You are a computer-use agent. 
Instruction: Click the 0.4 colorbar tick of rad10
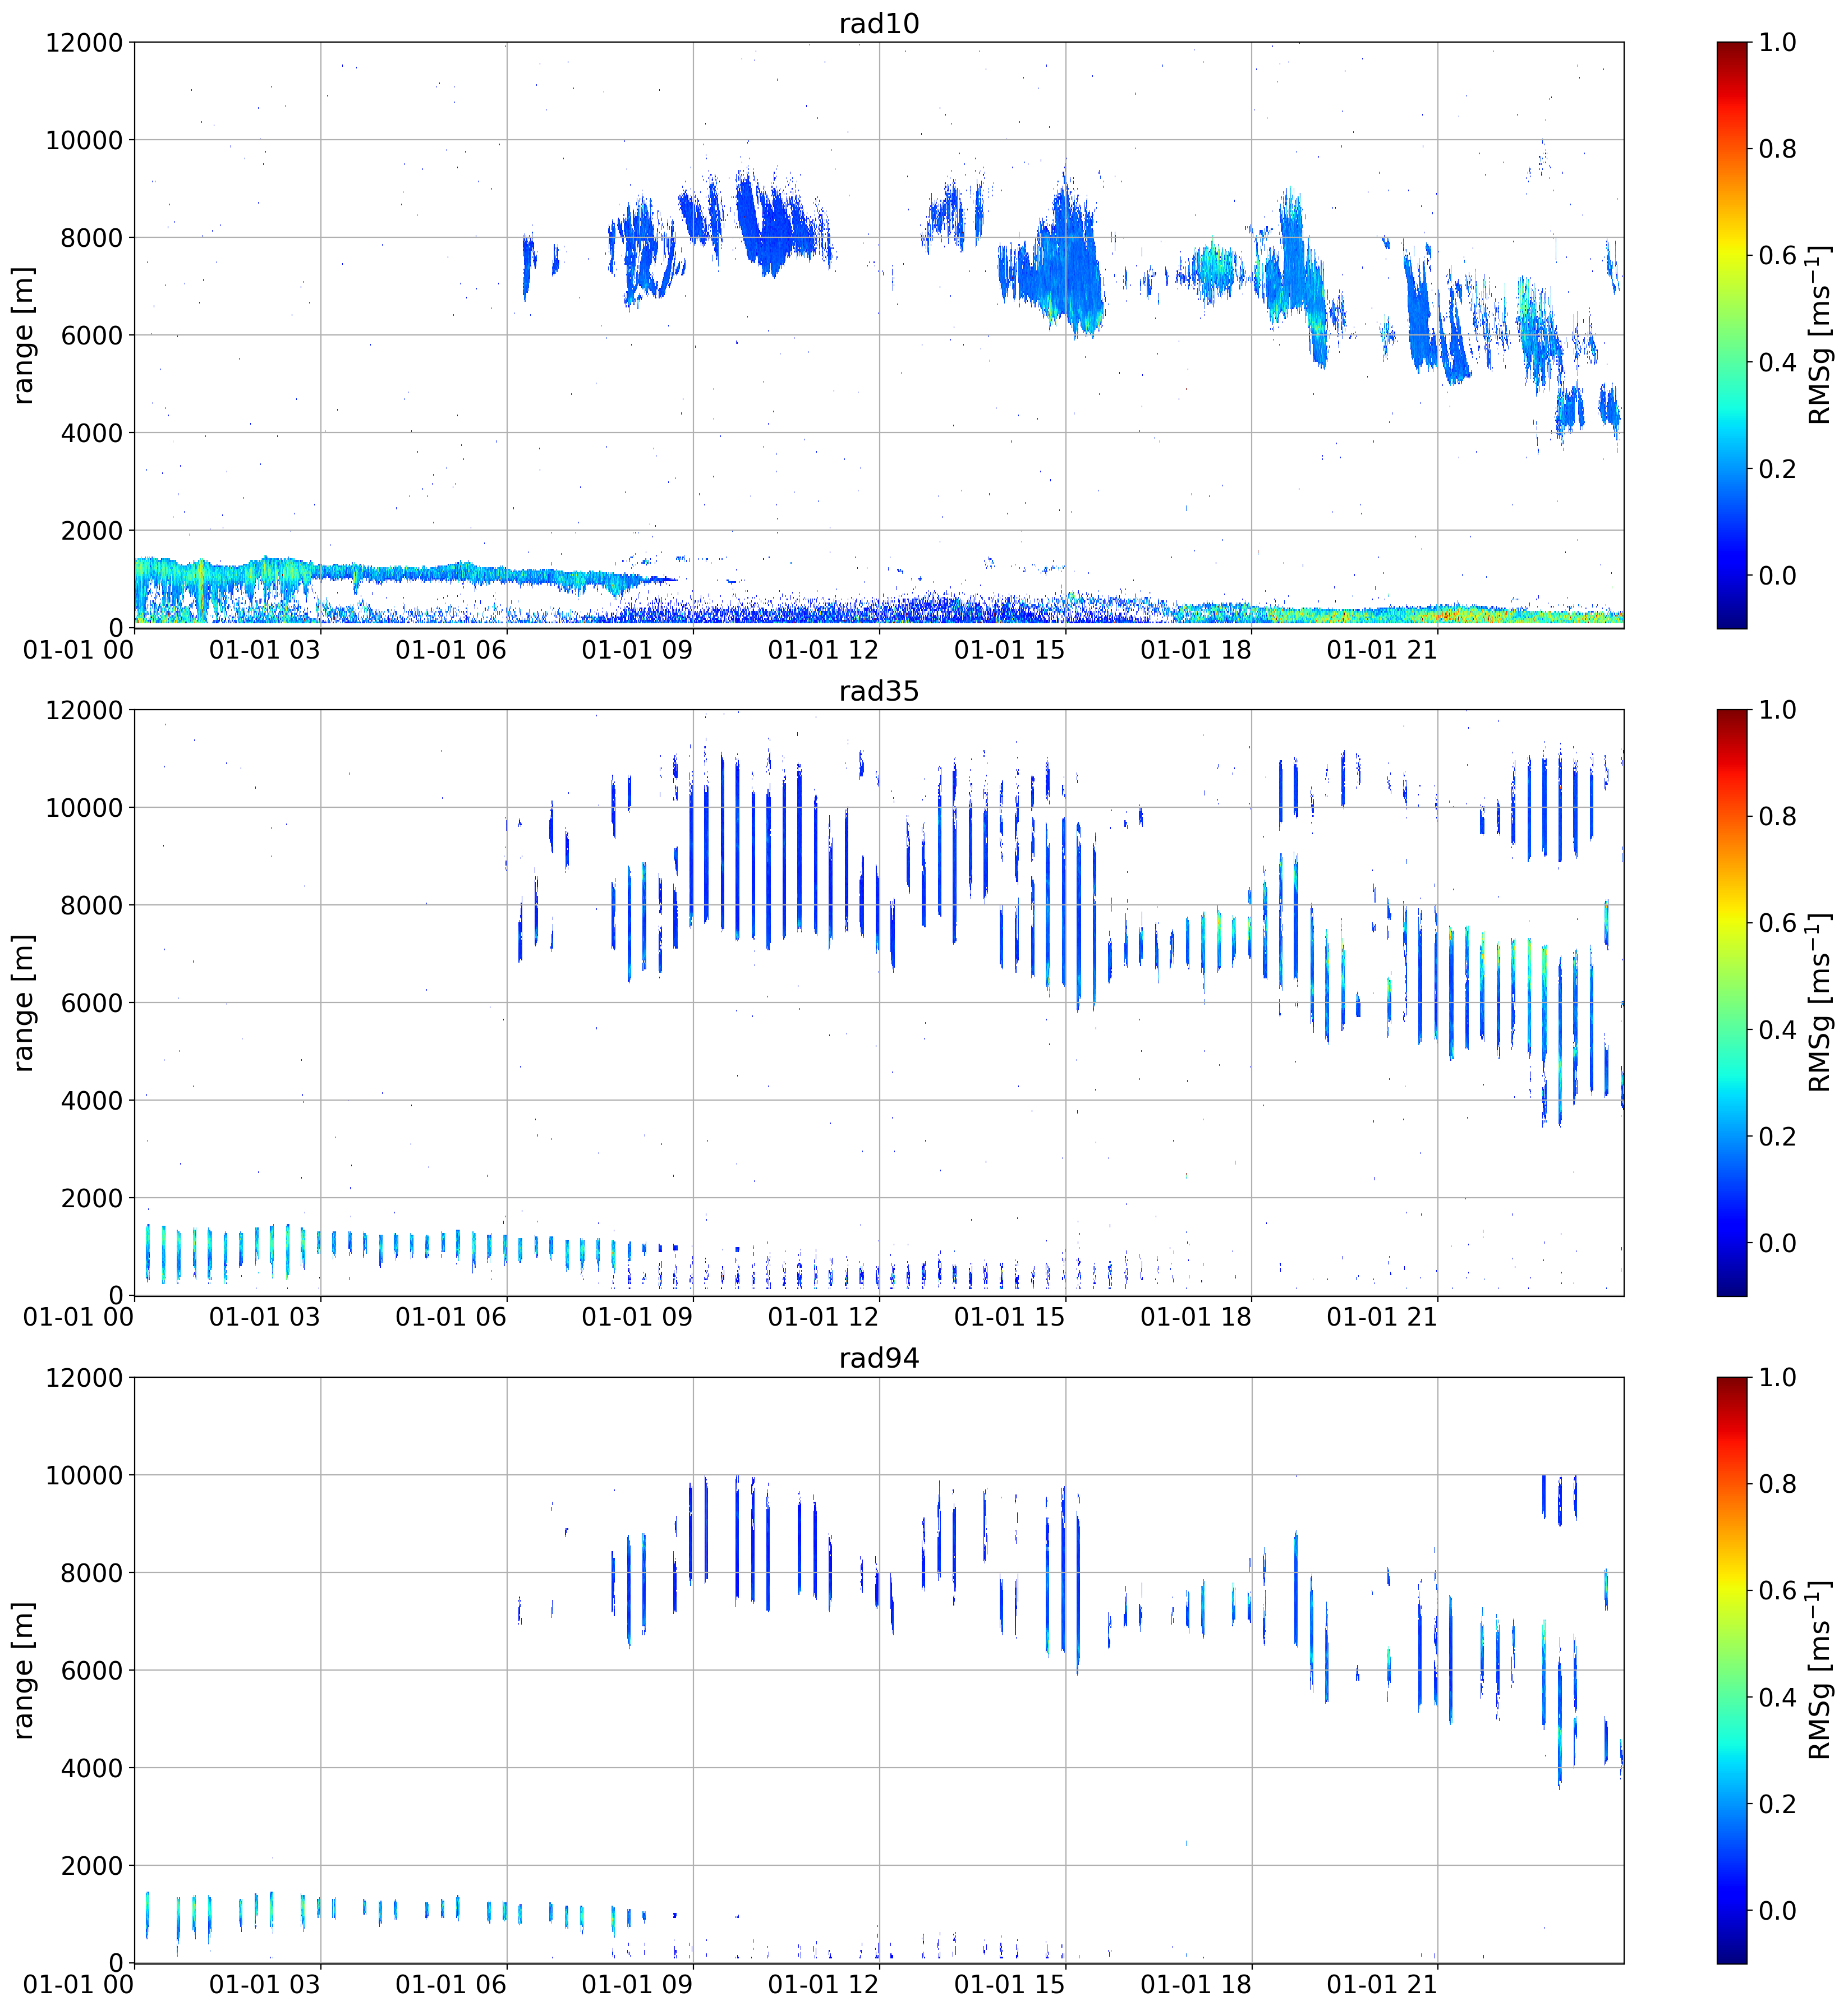point(1778,362)
